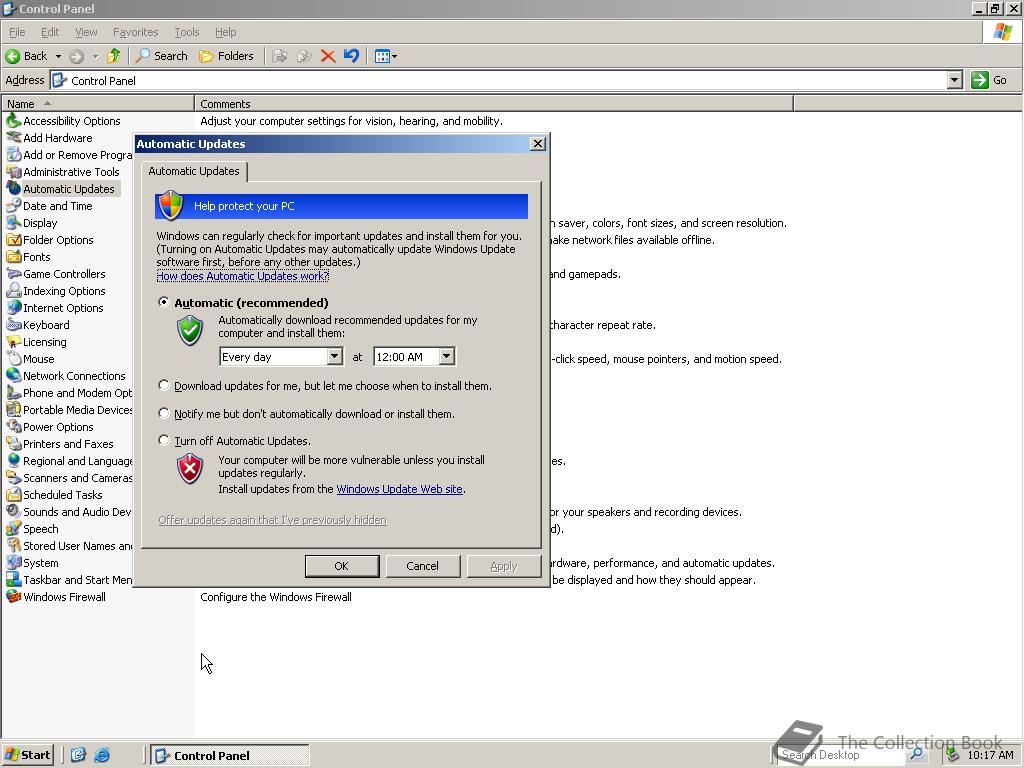Open the Scheduled Tasks icon
Viewport: 1024px width, 768px height.
[14, 494]
